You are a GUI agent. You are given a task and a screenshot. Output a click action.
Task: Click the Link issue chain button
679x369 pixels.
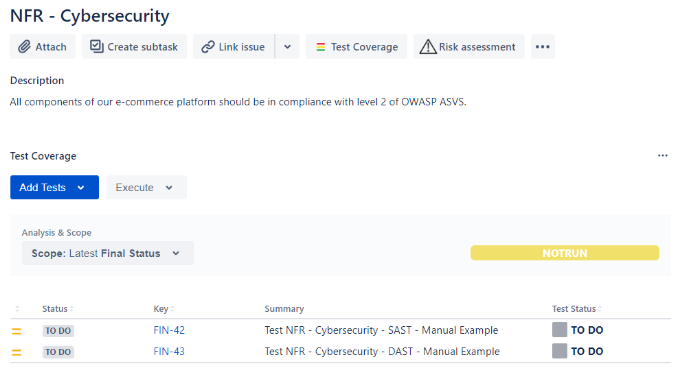point(234,47)
